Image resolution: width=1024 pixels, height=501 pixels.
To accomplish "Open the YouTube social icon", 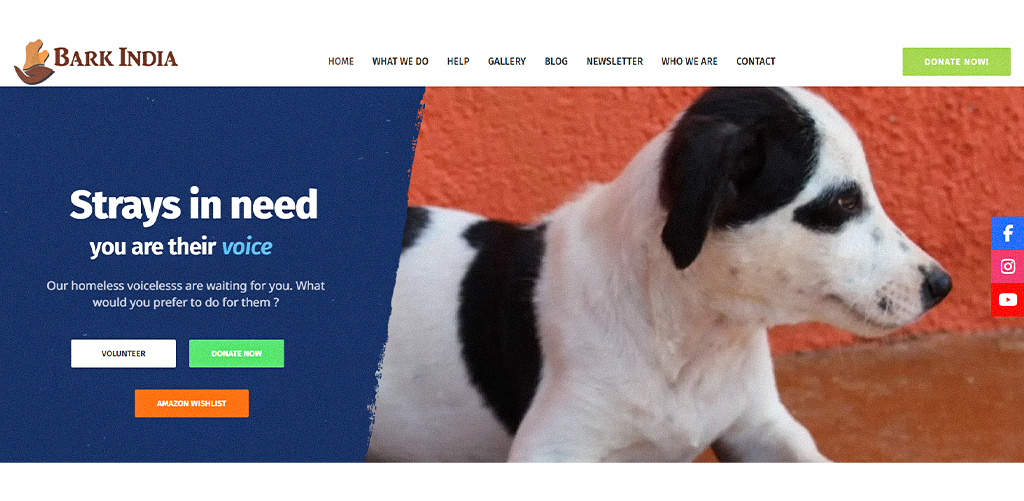I will pyautogui.click(x=1007, y=300).
